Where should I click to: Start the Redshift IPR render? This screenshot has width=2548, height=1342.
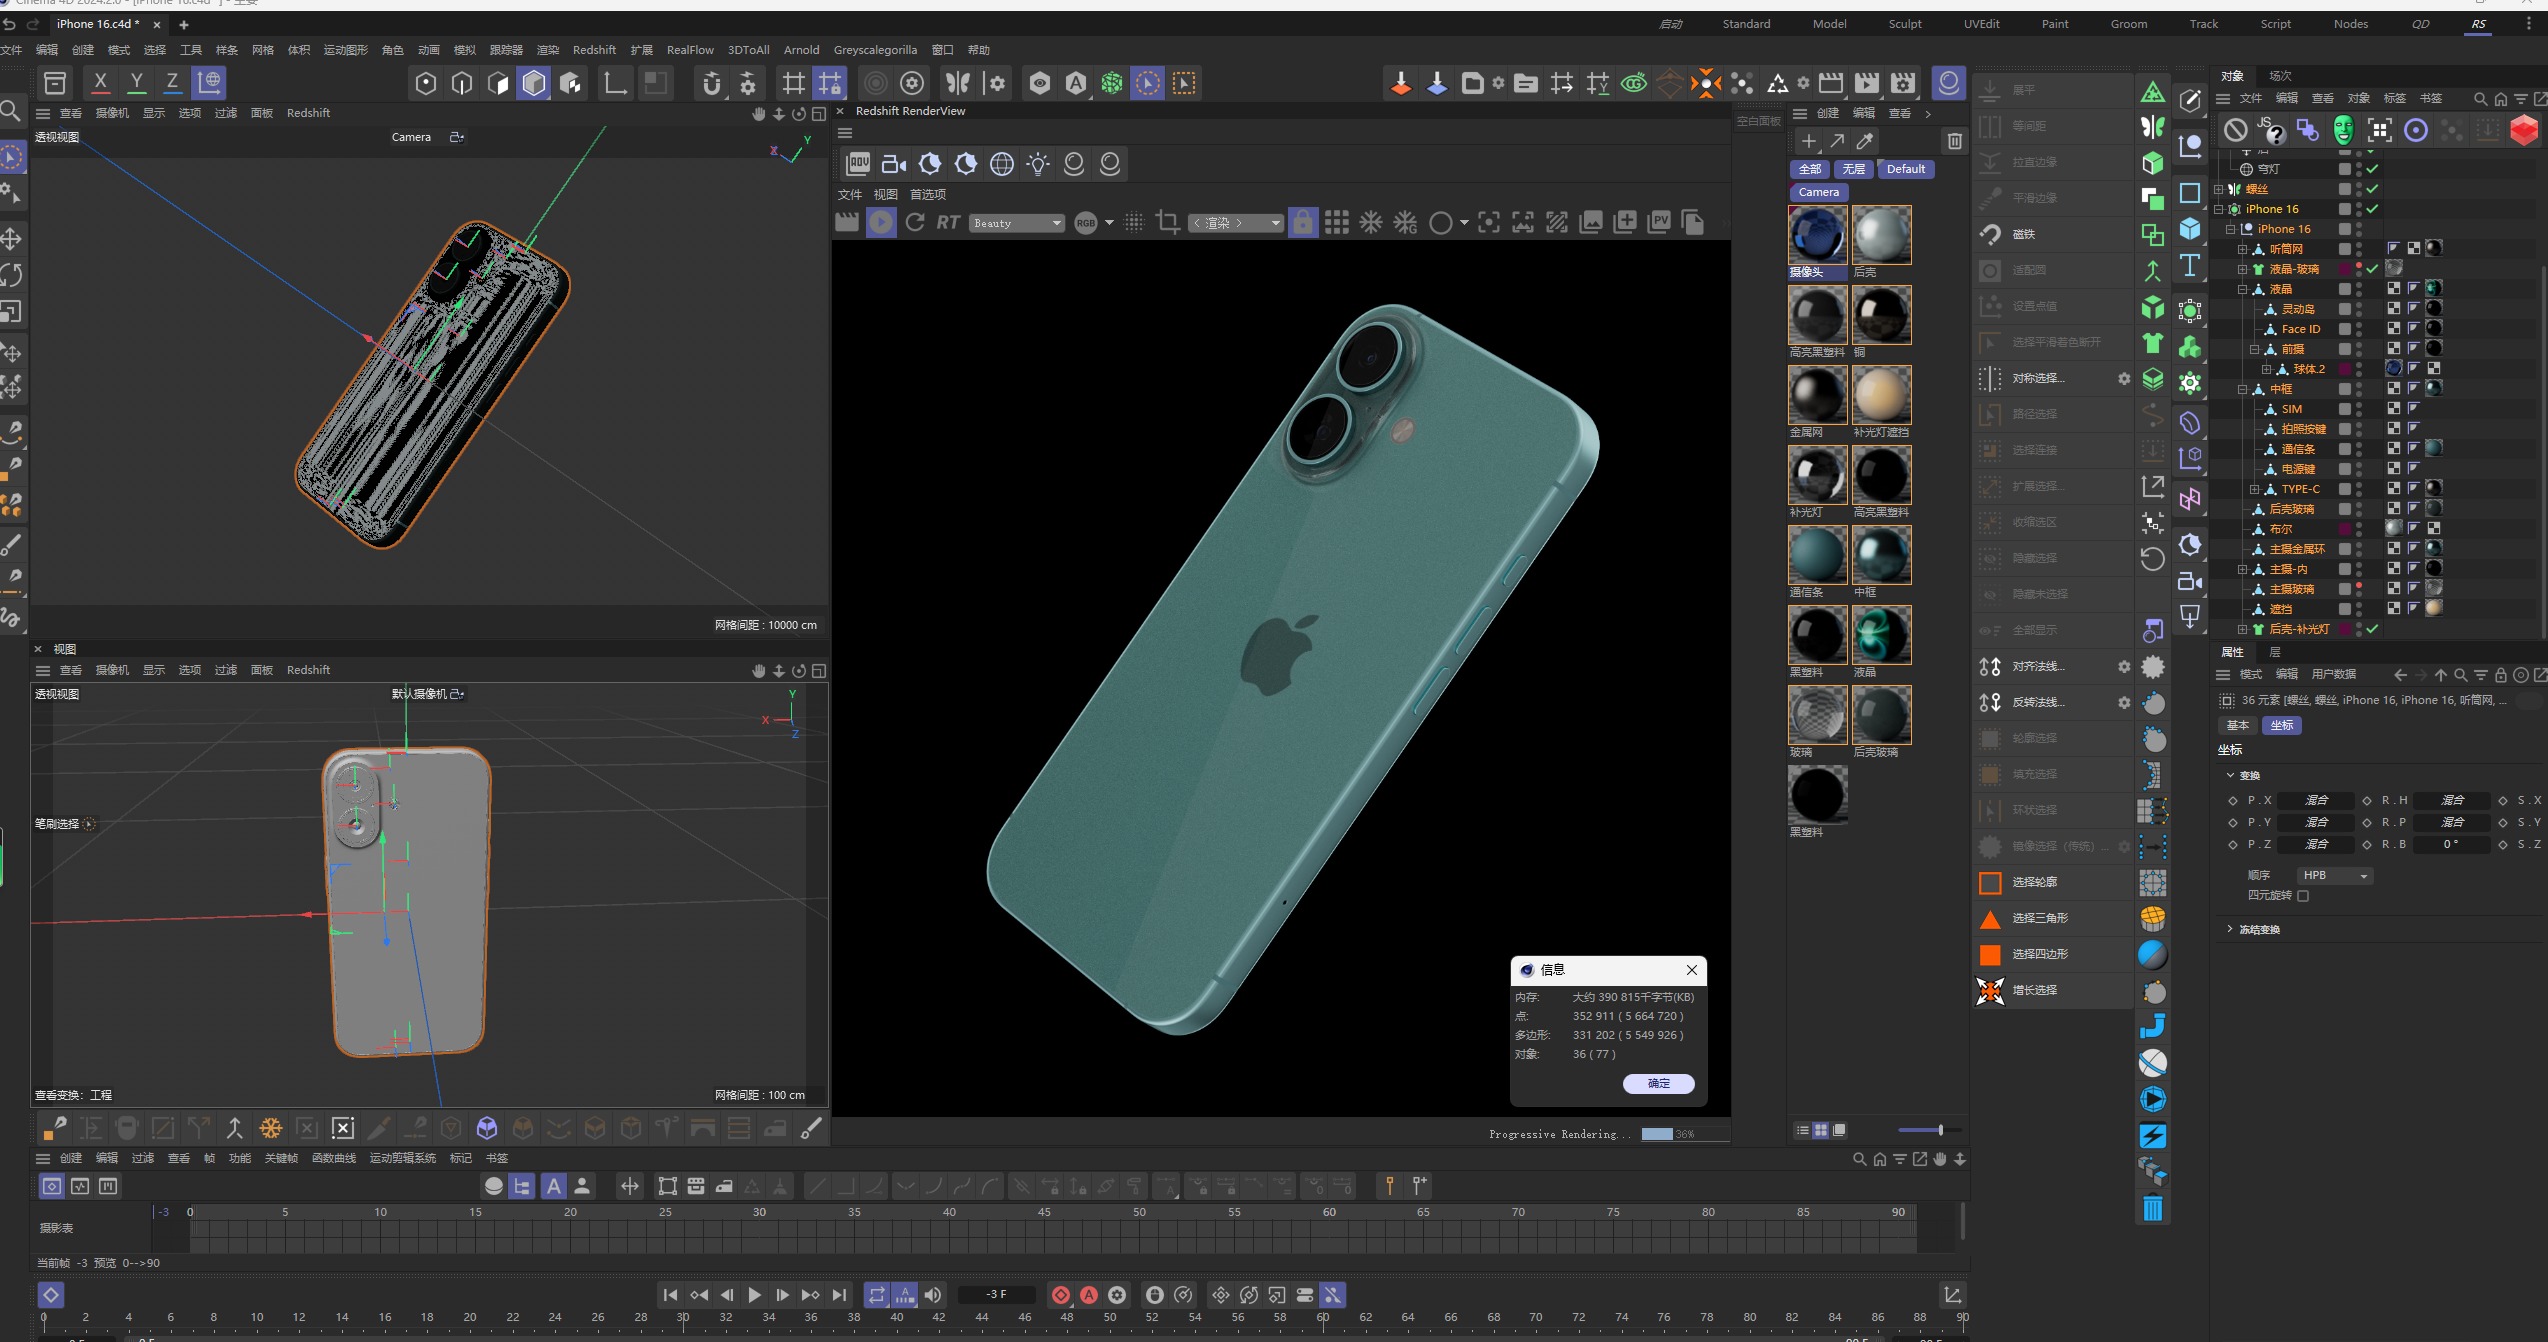click(881, 223)
